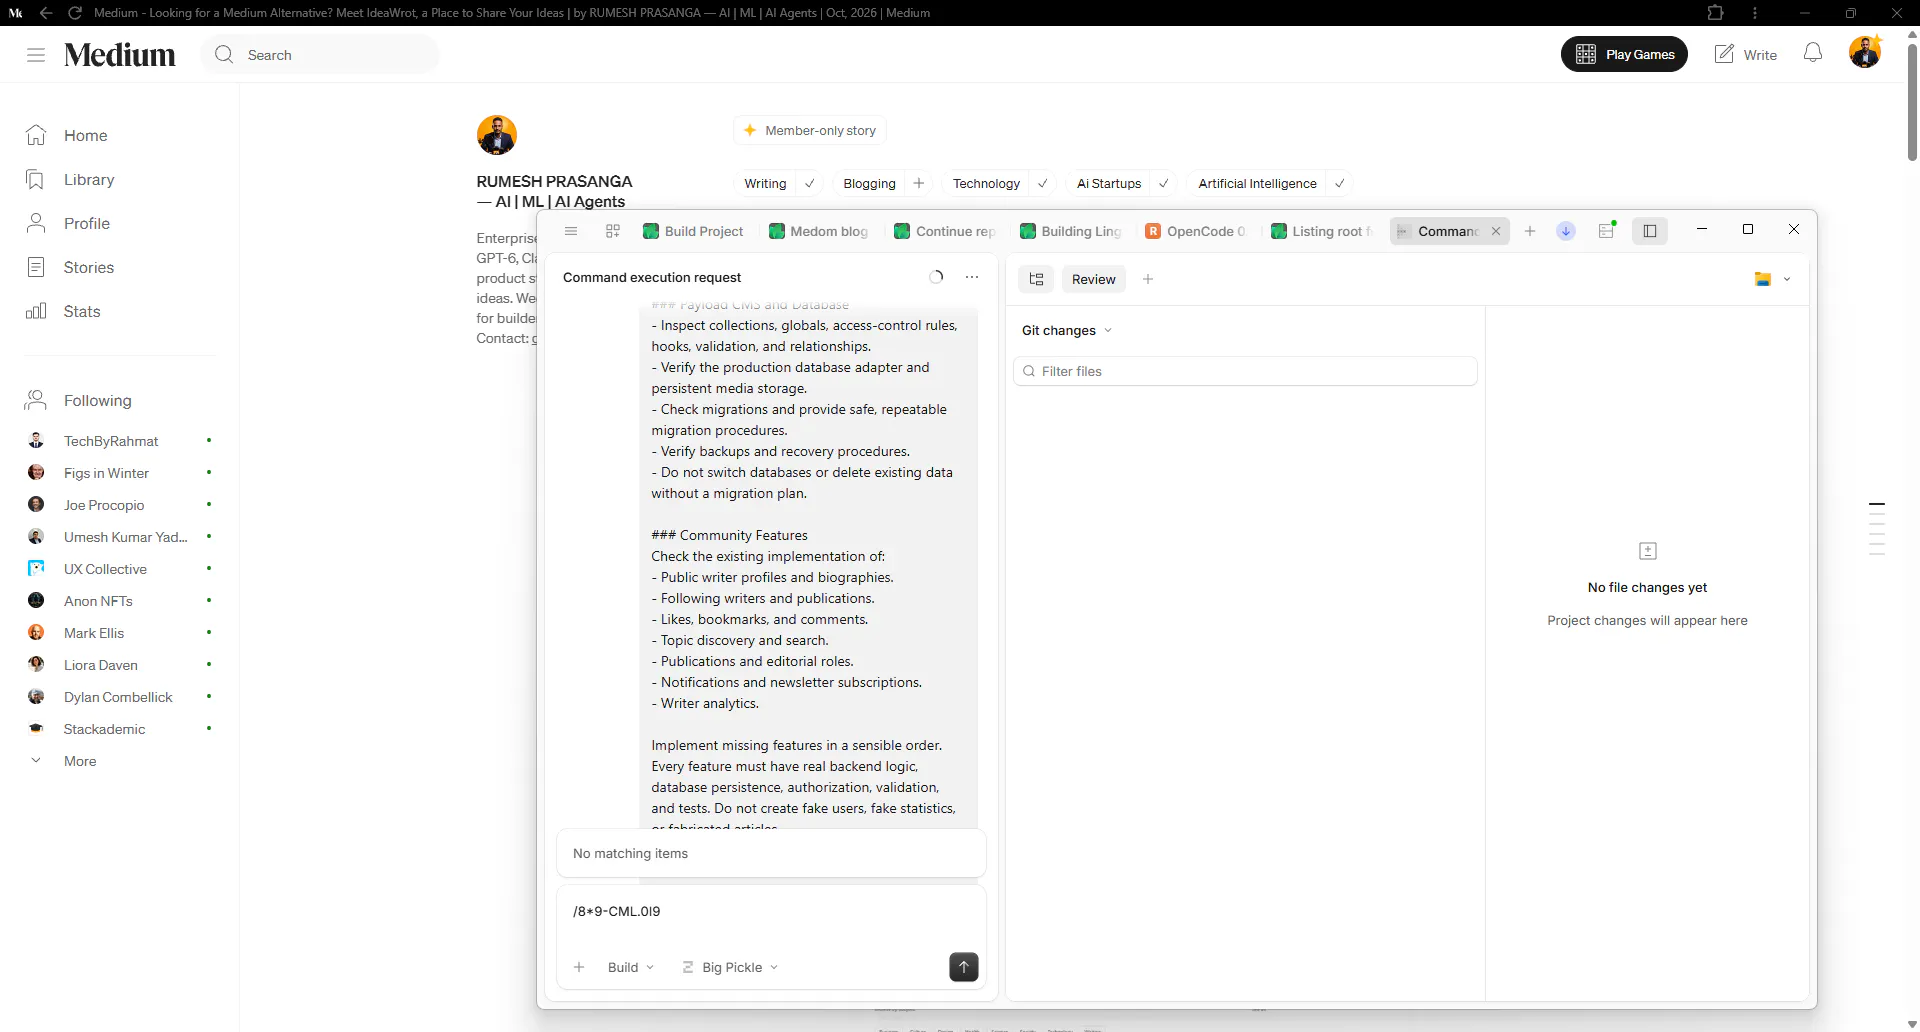Click the file tree icon beside Review
The height and width of the screenshot is (1032, 1920).
[x=1036, y=279]
